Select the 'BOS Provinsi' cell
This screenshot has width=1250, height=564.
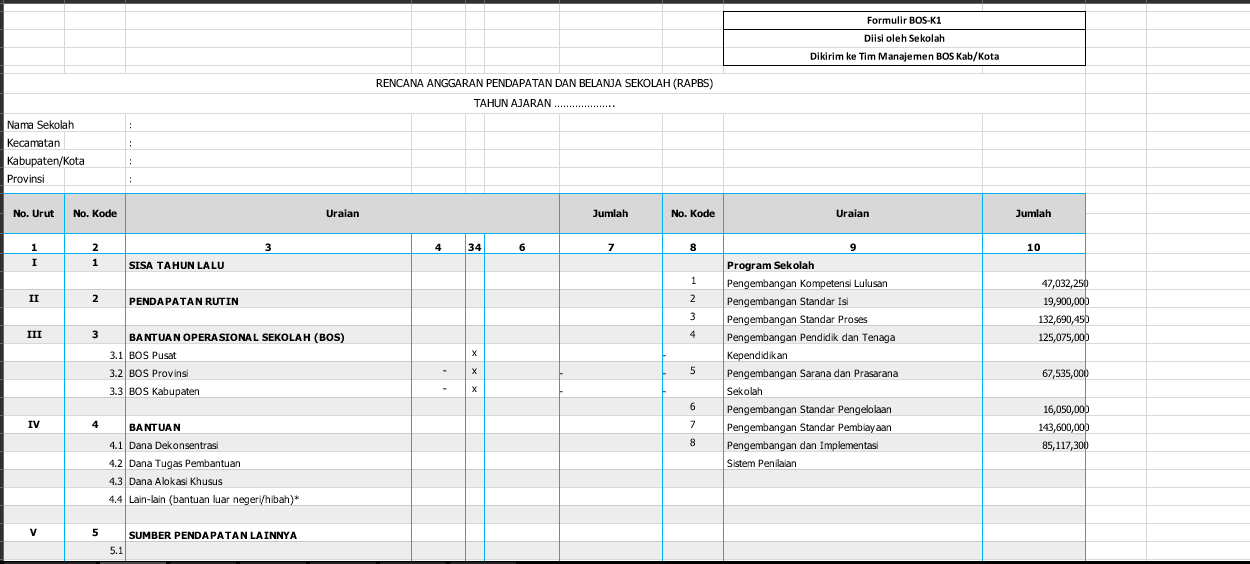point(269,373)
